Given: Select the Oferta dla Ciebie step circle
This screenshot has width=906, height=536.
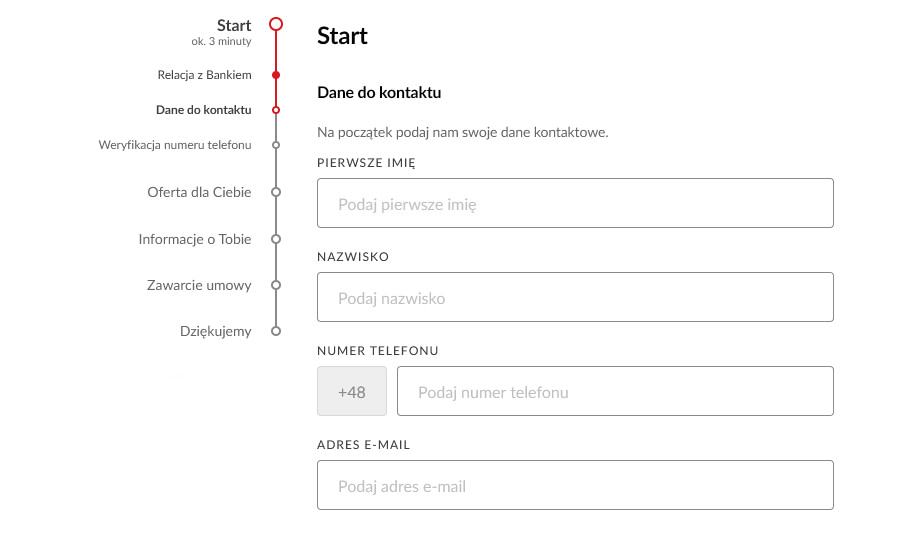Looking at the screenshot, I should pos(276,192).
